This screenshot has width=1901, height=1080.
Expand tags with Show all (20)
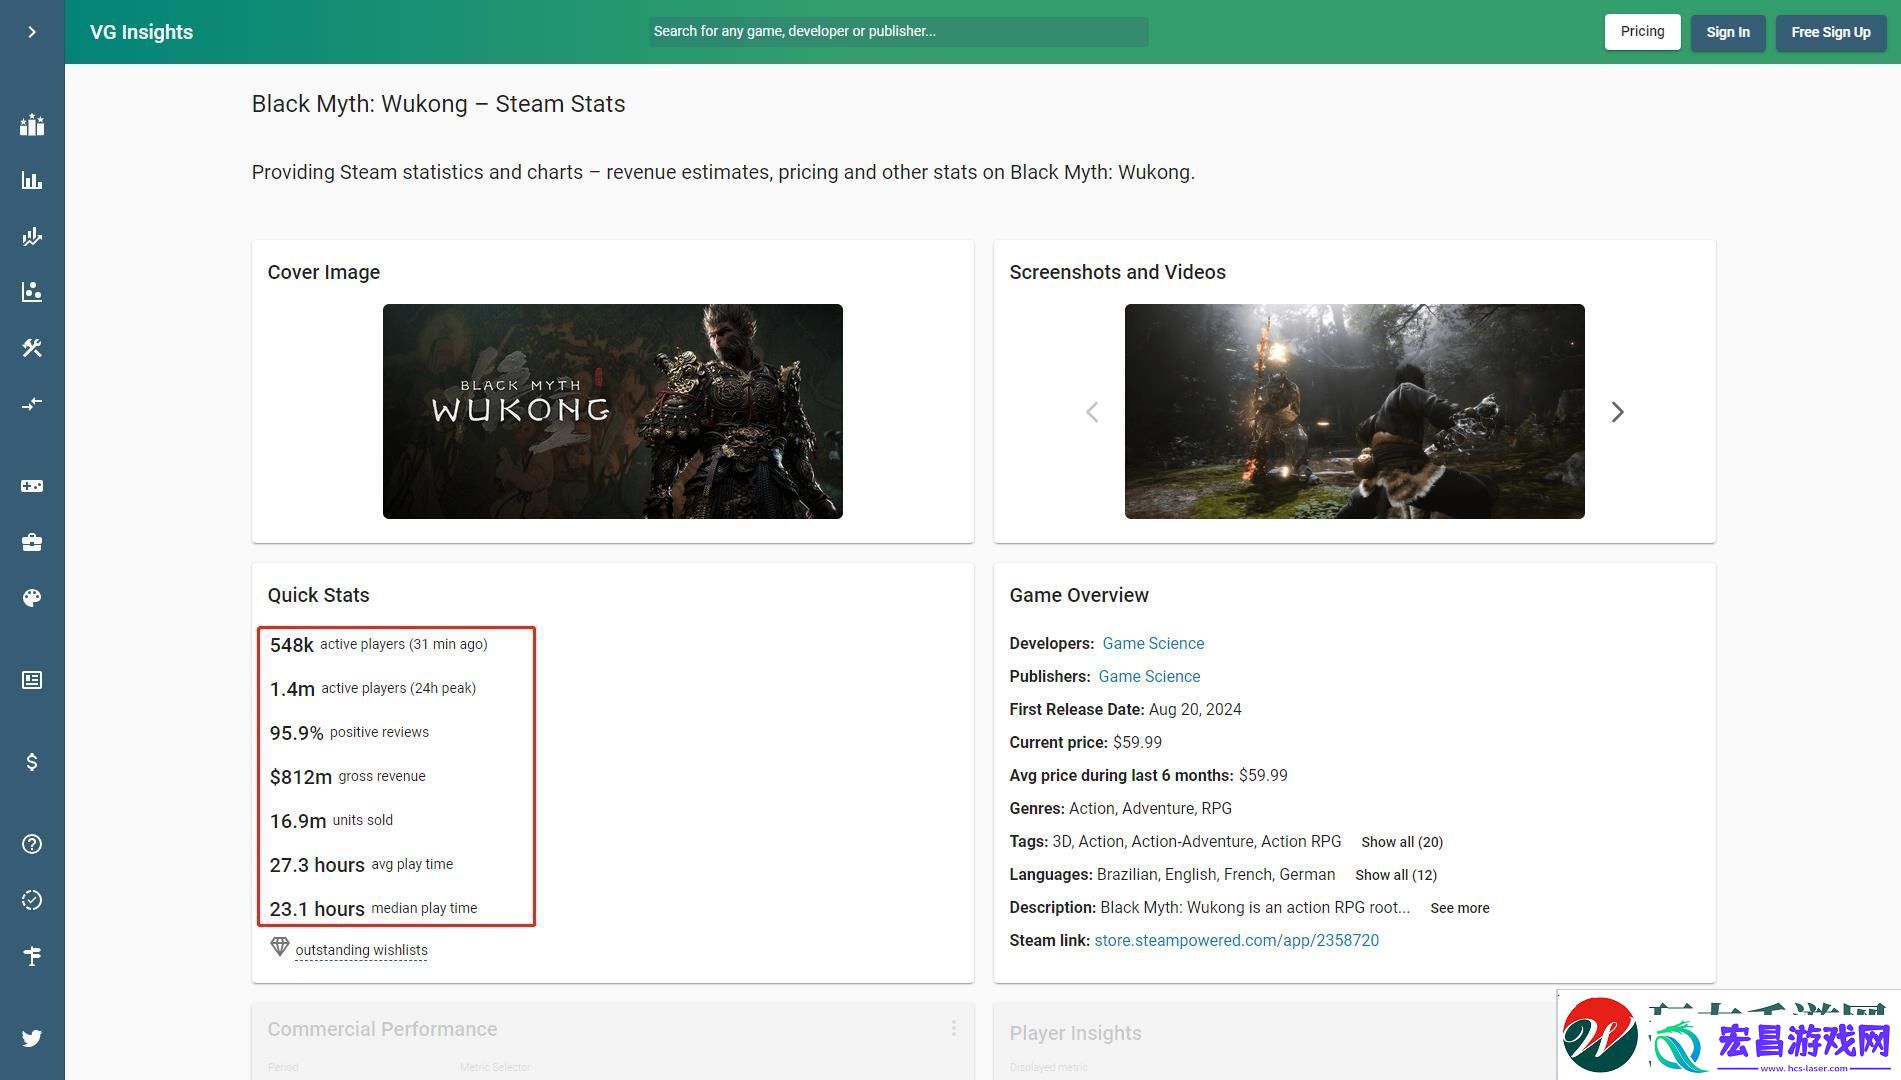point(1401,842)
